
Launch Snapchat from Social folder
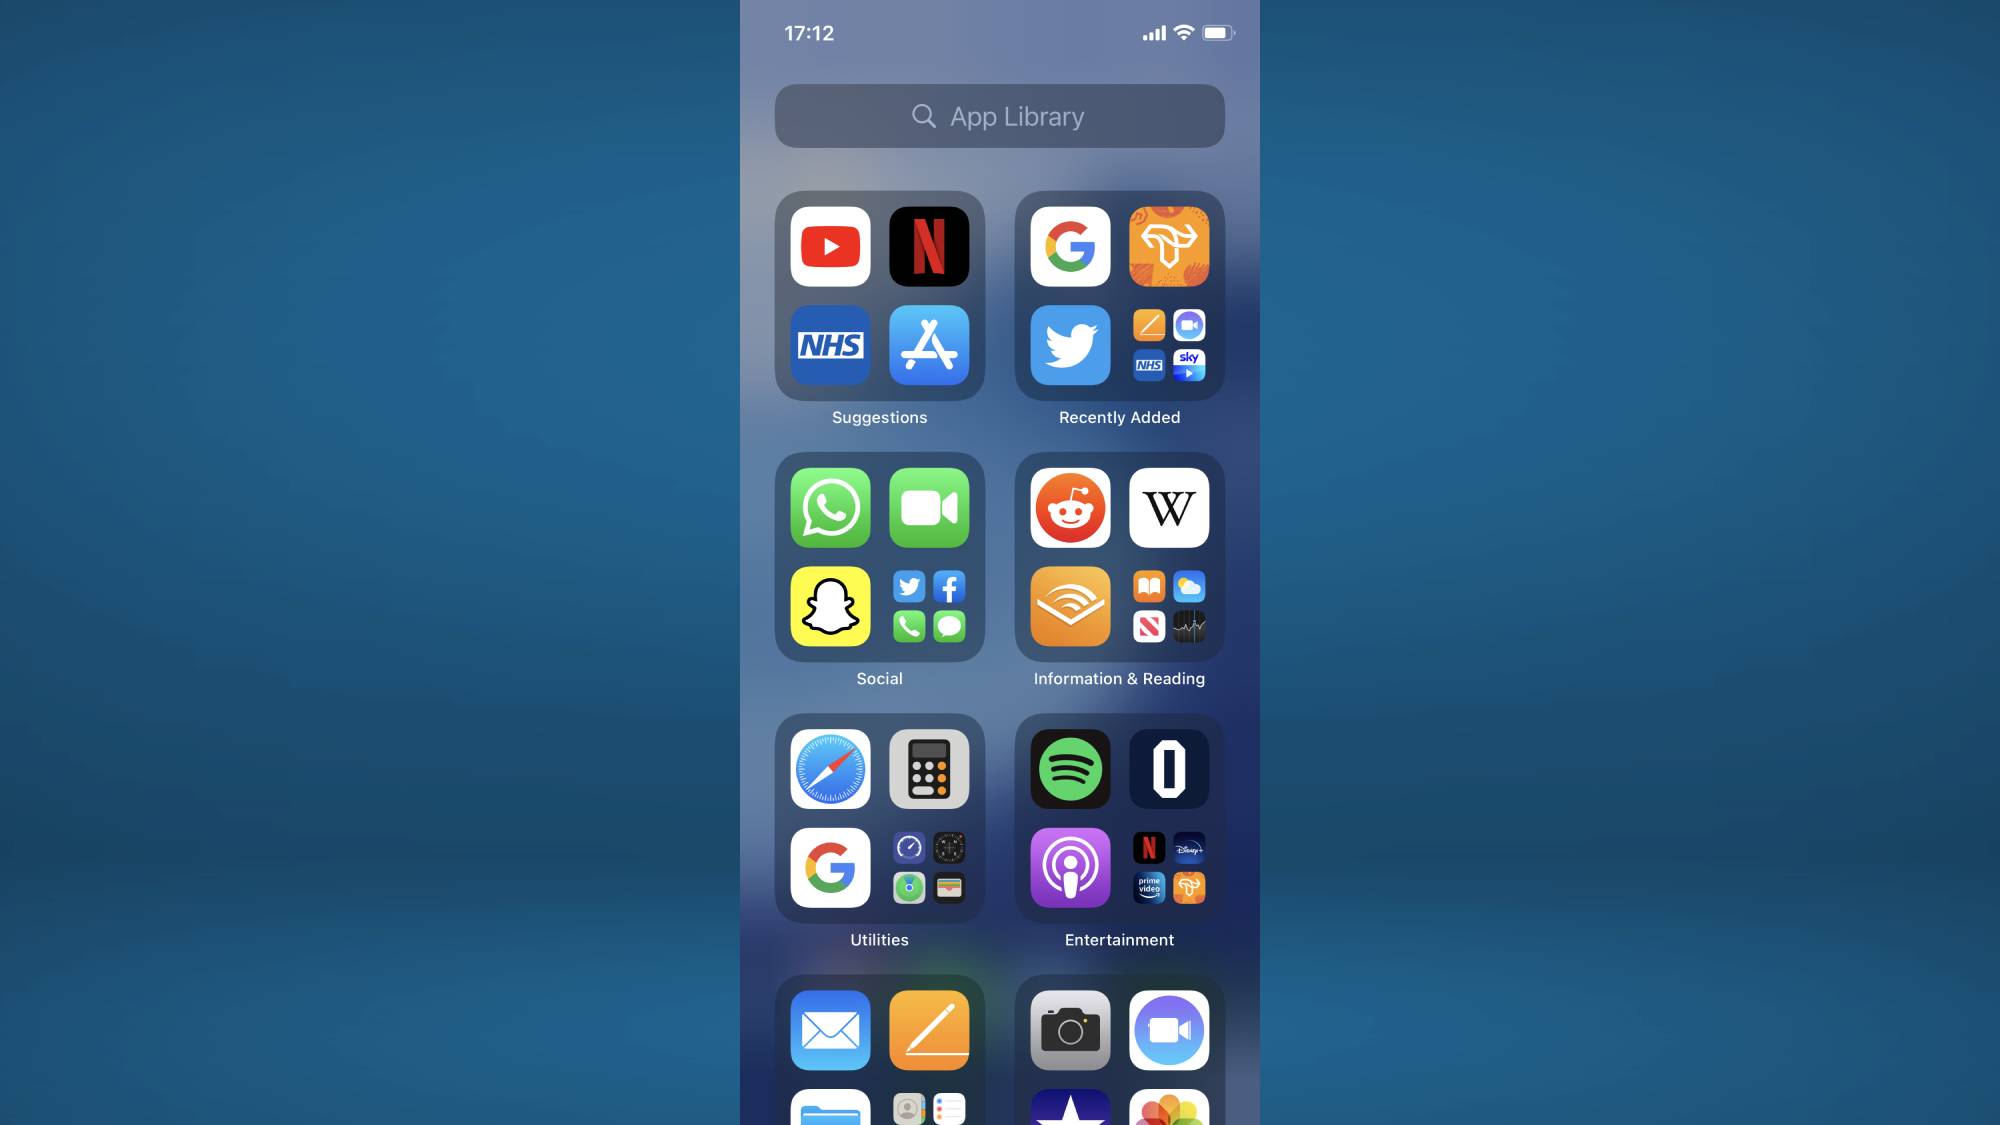click(831, 604)
